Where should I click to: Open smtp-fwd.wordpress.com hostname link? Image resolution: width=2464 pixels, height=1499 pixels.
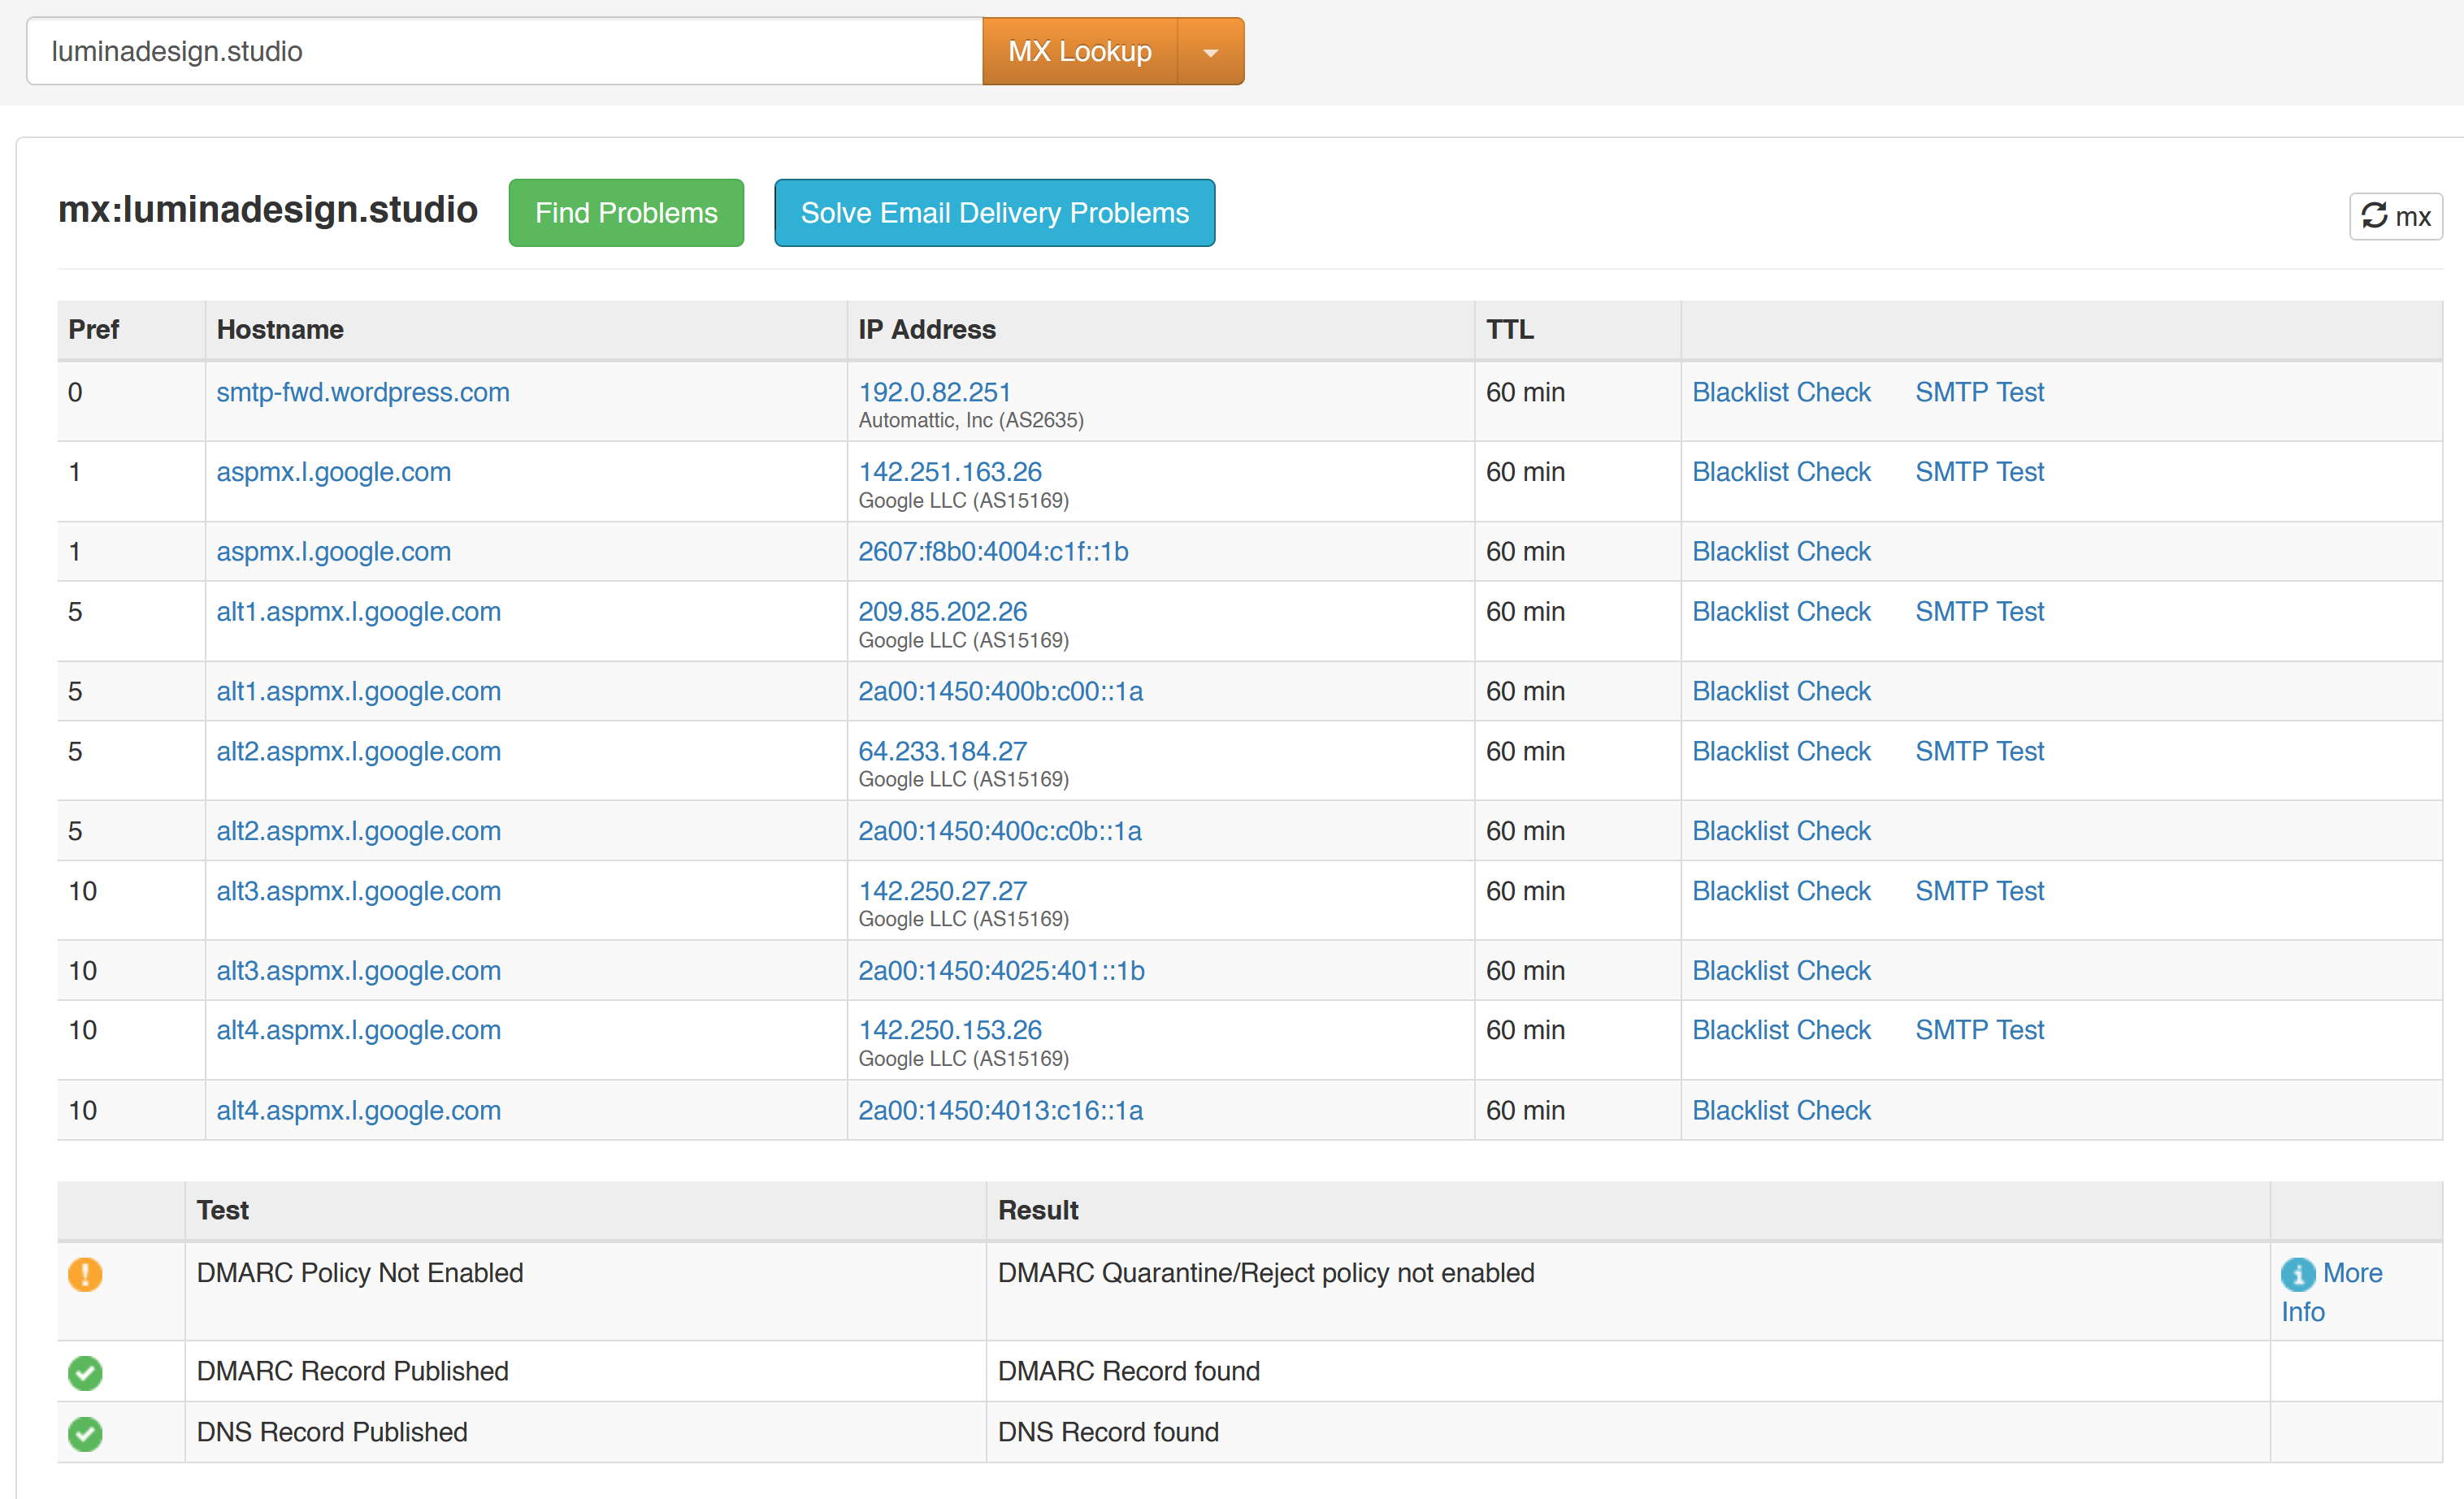click(x=363, y=392)
